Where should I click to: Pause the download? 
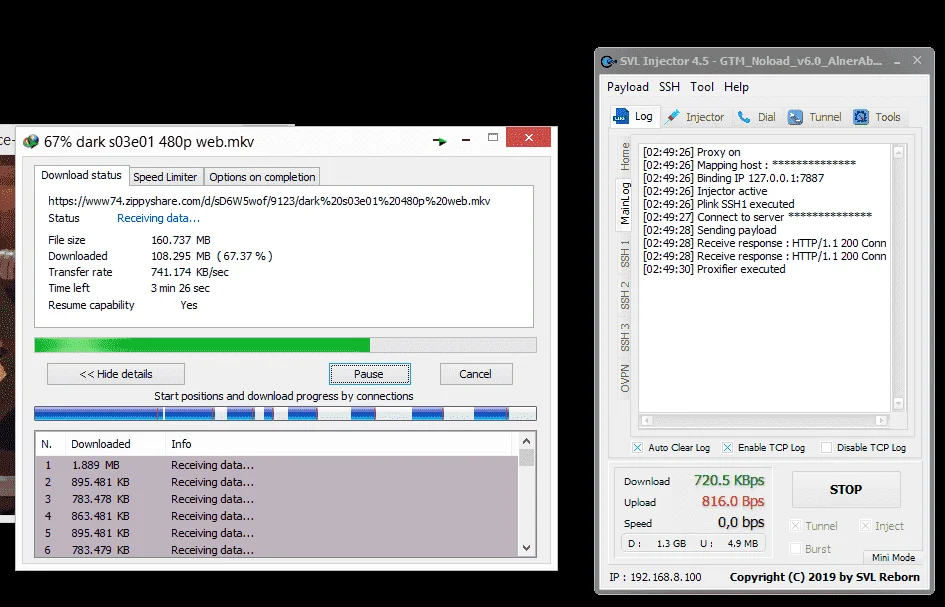coord(369,374)
